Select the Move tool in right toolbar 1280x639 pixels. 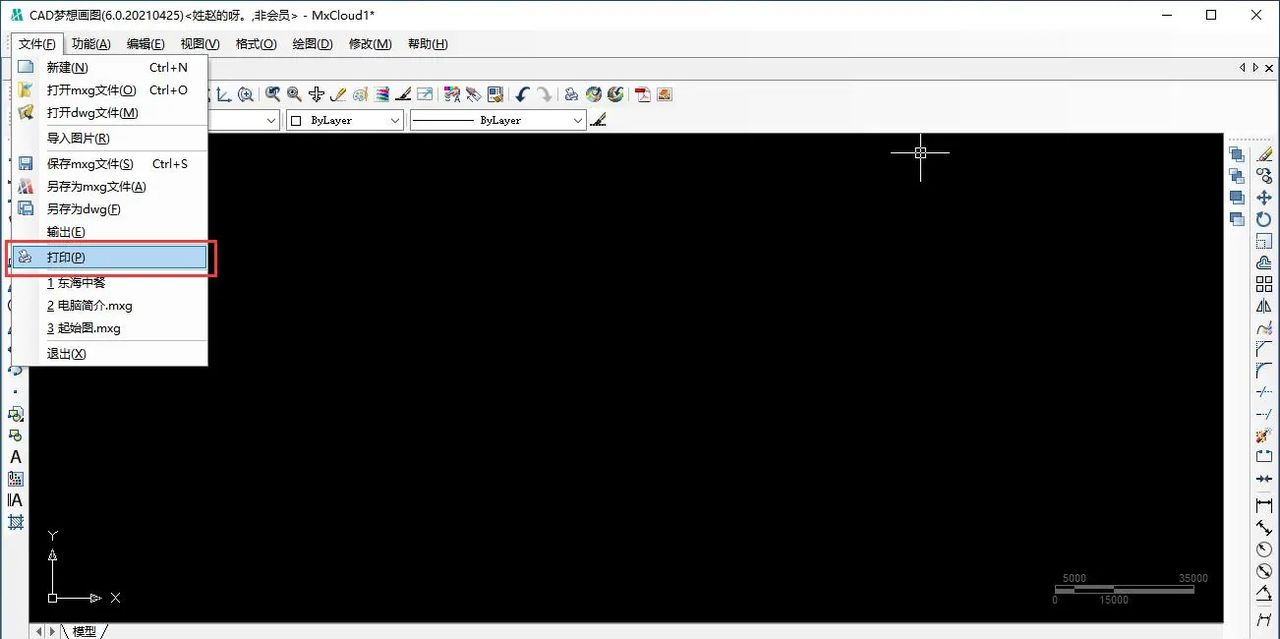click(1264, 198)
